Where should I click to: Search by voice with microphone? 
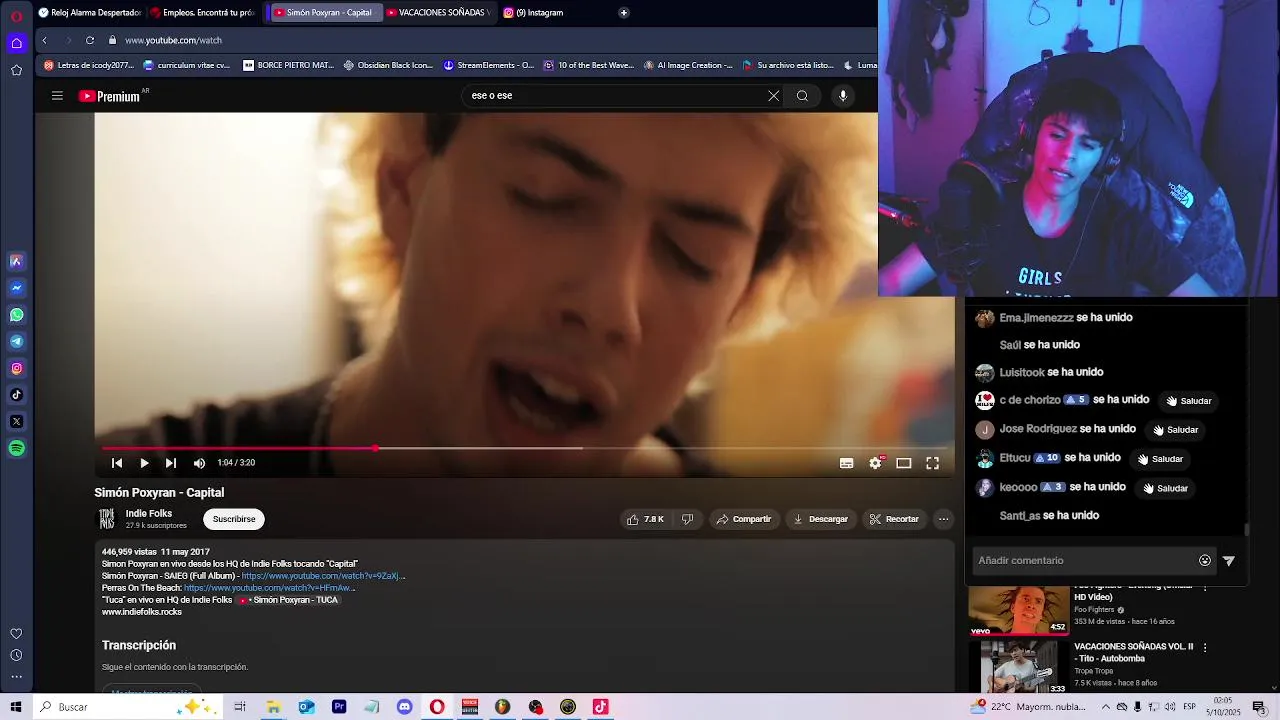pyautogui.click(x=843, y=96)
